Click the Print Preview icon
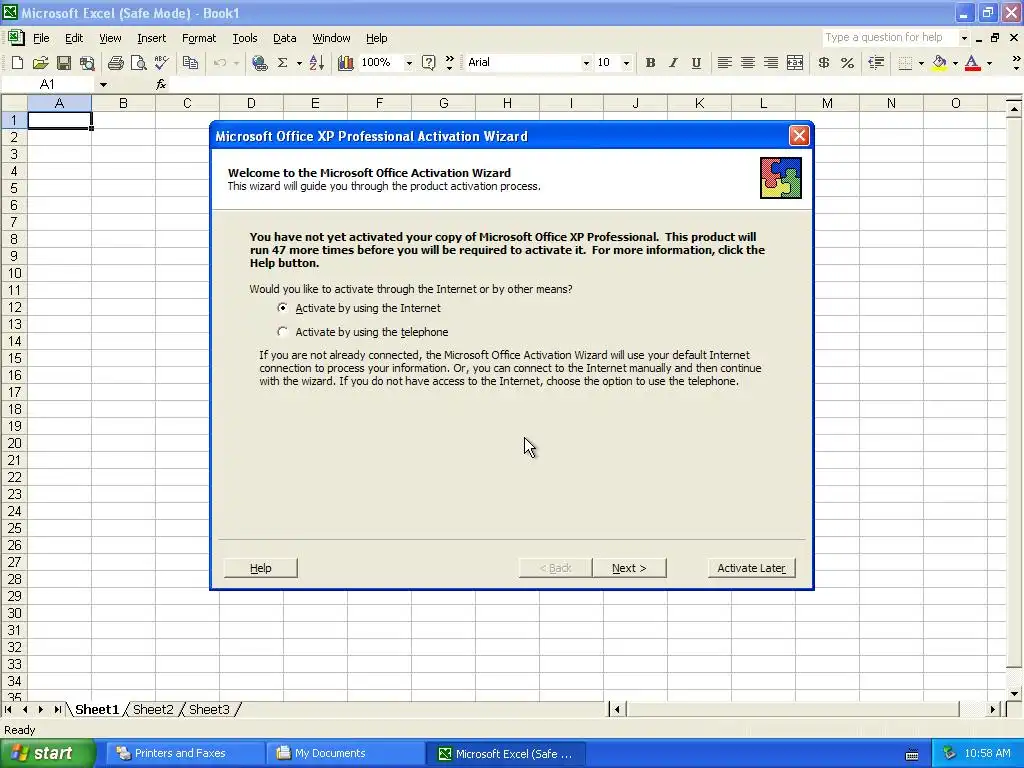 coord(138,63)
